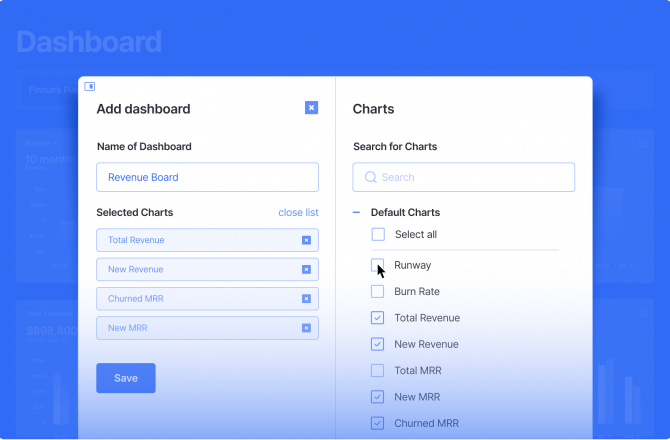
Task: Enable the Runway chart checkbox
Action: tap(378, 265)
